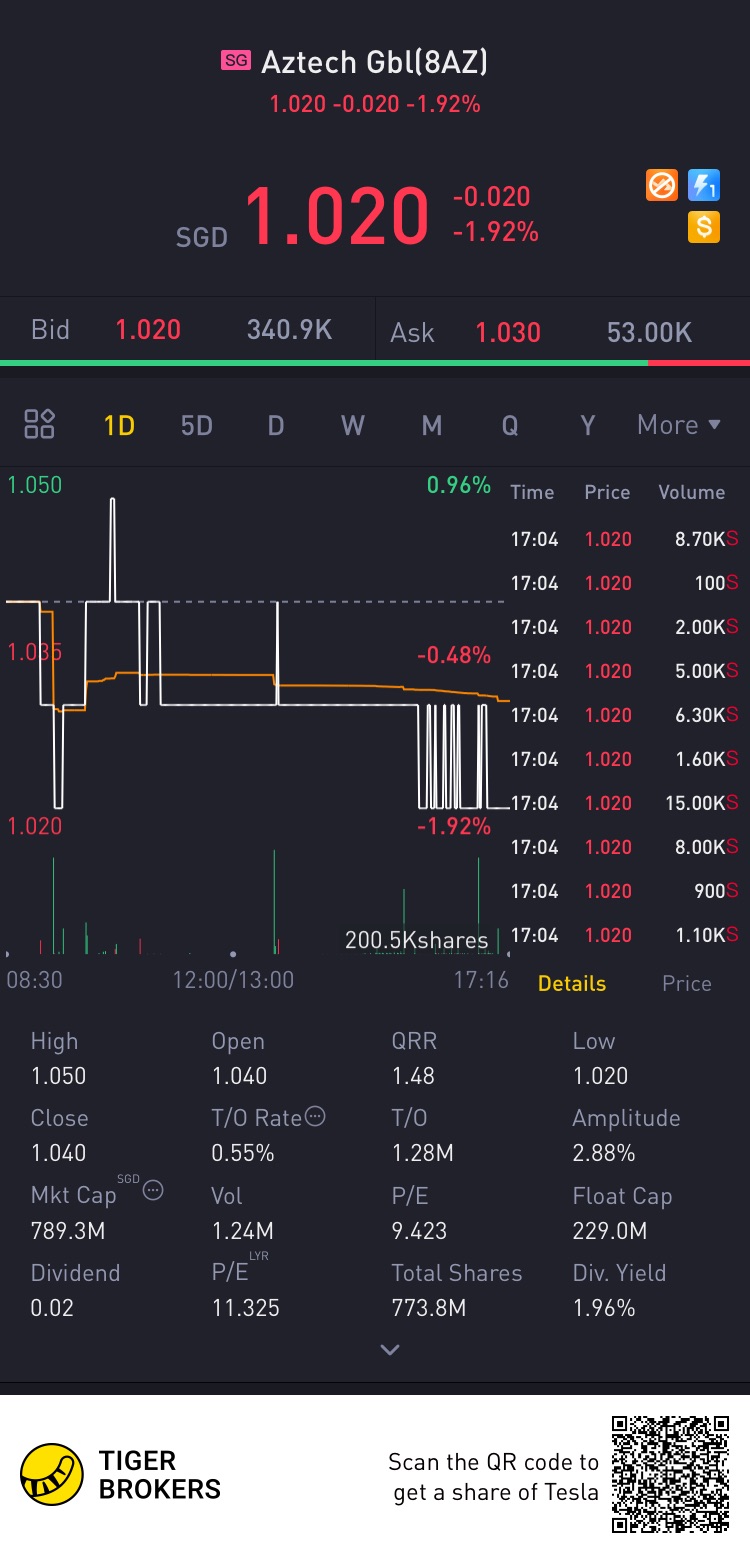This screenshot has height=1555, width=750.
Task: Tap the Dividend value 0.02
Action: (x=52, y=1308)
